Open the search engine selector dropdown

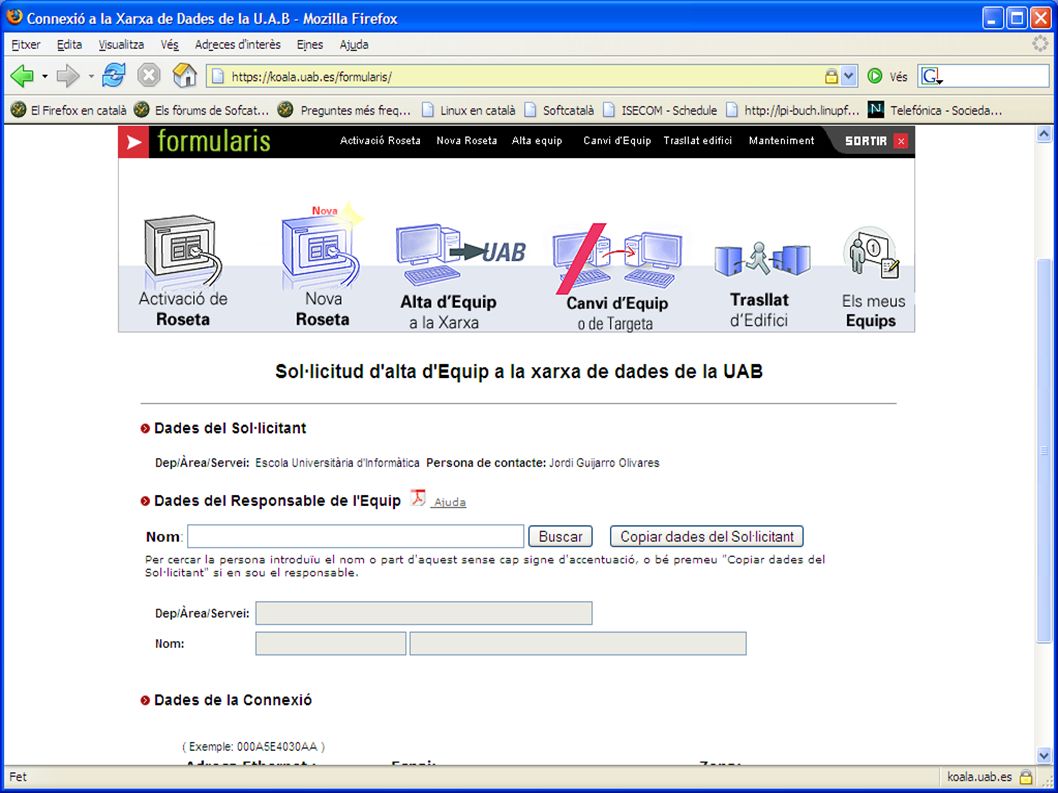pyautogui.click(x=931, y=76)
